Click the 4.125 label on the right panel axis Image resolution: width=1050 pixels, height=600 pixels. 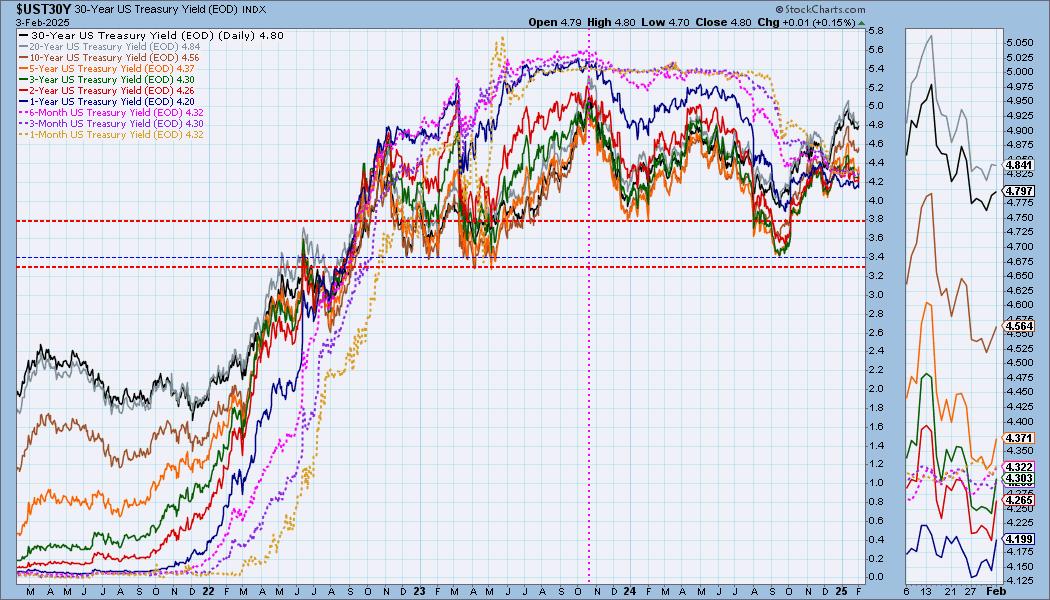coord(1021,581)
